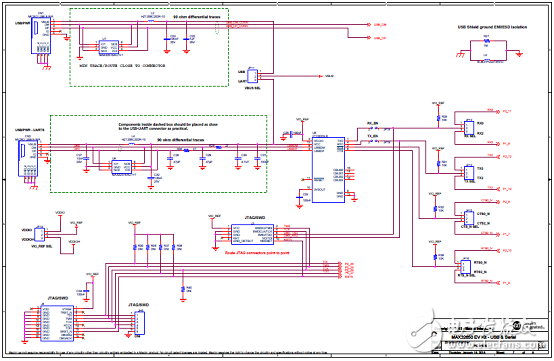The width and height of the screenshot is (554, 361).
Task: Click the red Route JTAG connectors note
Action: 258,253
